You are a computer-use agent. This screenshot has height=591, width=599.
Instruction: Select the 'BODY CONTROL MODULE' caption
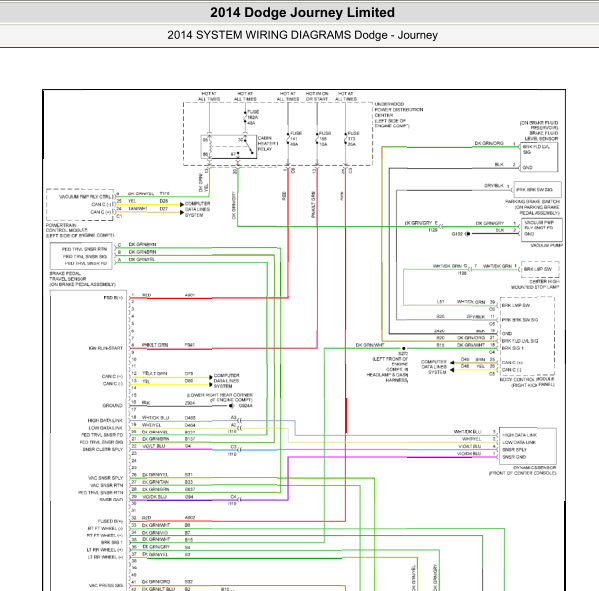tap(527, 382)
